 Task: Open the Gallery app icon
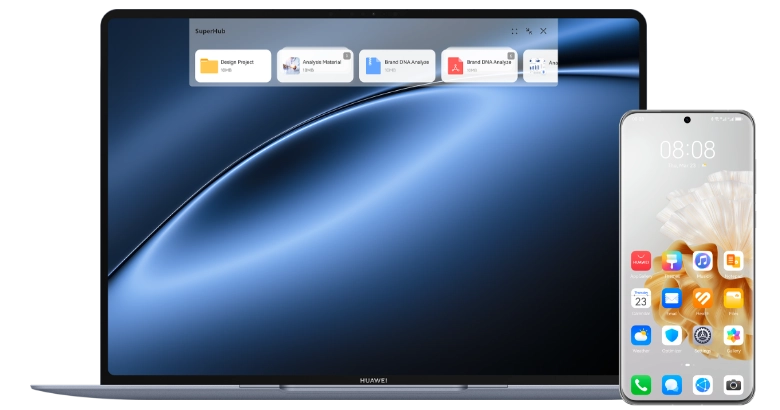point(733,336)
